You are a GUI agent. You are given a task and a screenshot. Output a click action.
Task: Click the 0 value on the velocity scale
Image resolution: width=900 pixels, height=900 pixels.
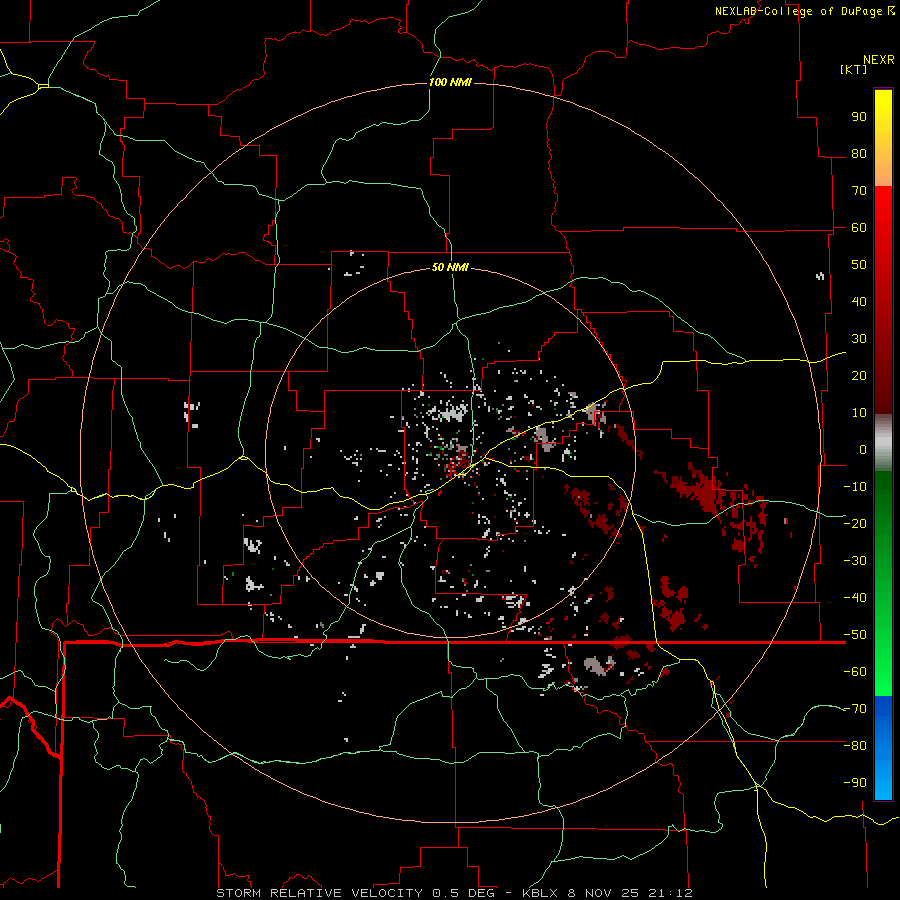[863, 450]
